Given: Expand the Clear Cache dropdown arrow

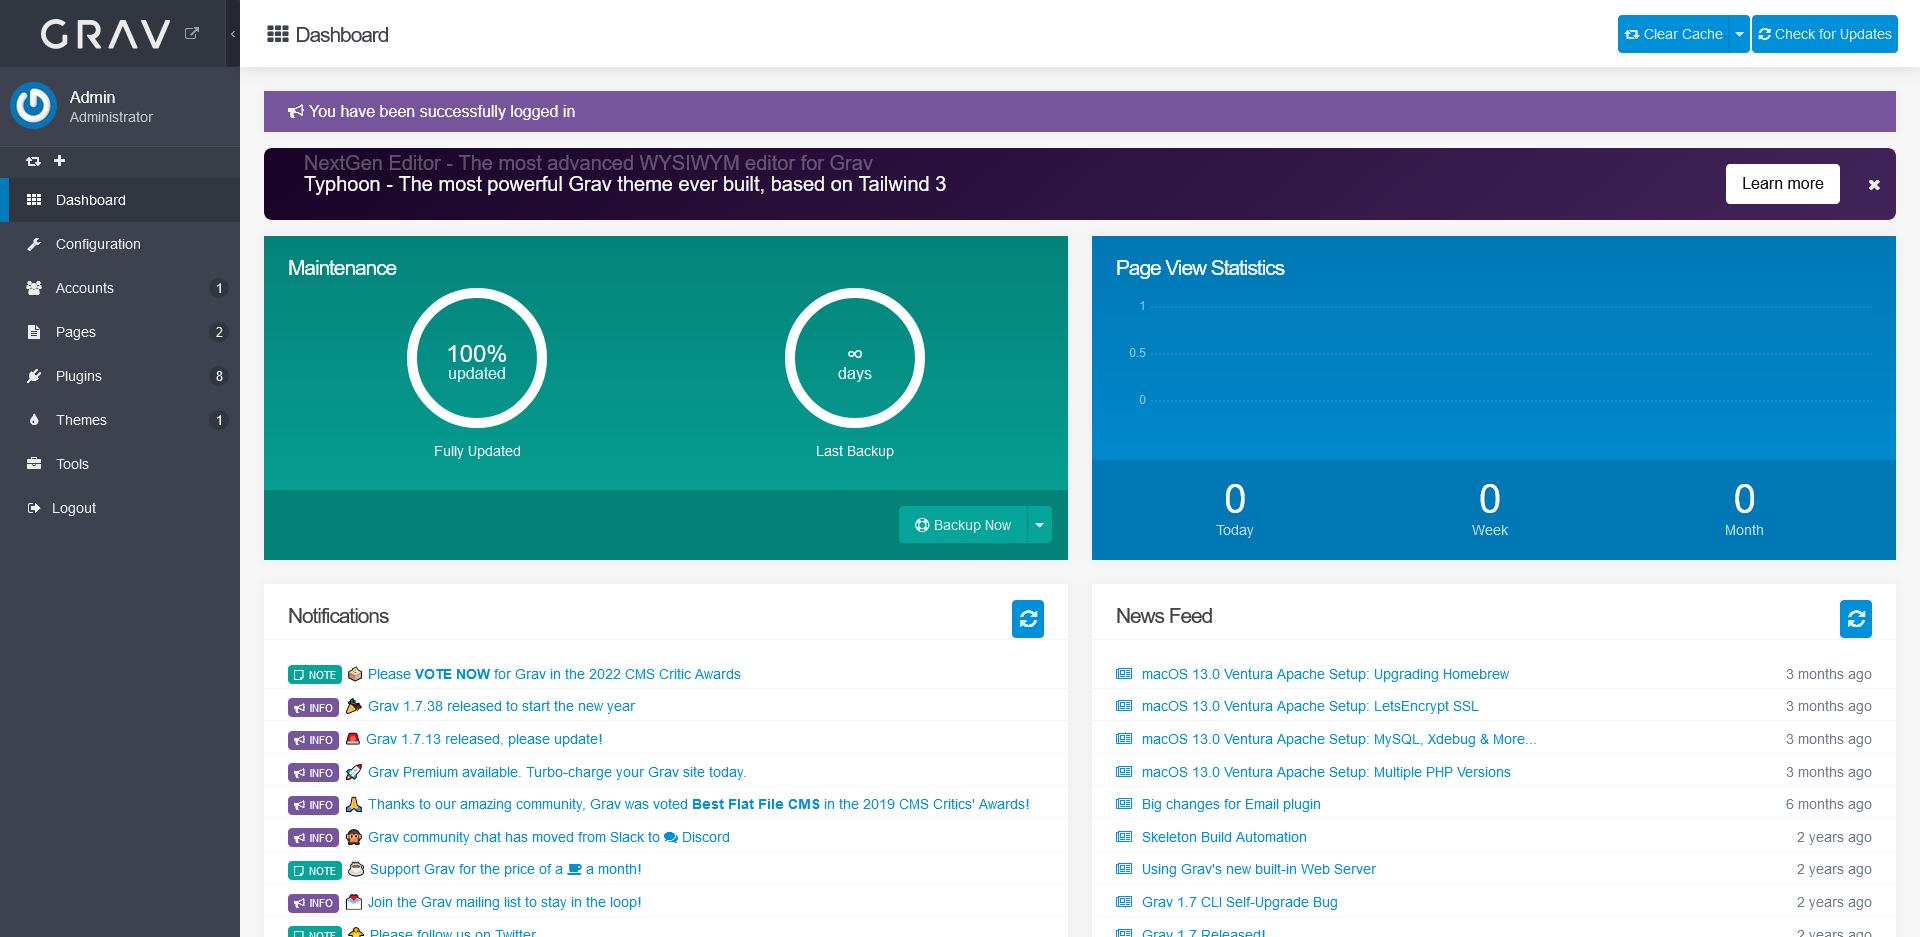Looking at the screenshot, I should pyautogui.click(x=1739, y=34).
